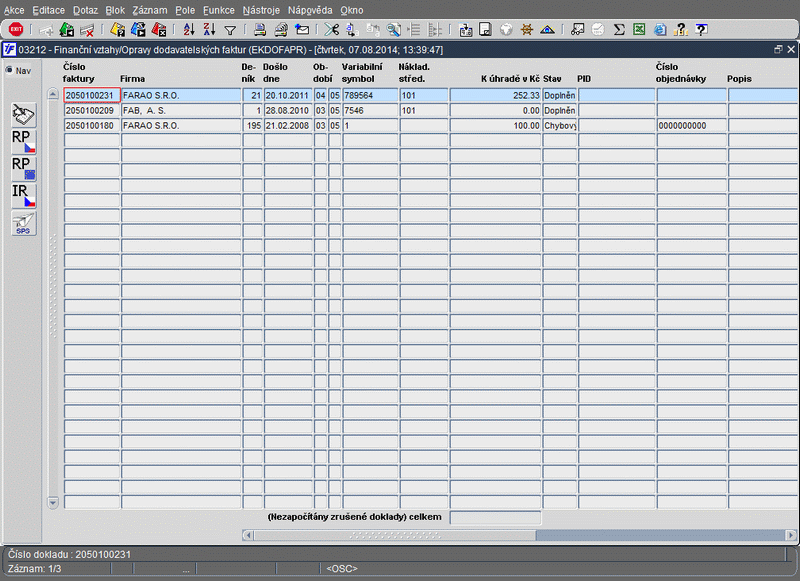Click date cell 21.02.2008
The width and height of the screenshot is (800, 581).
288,125
